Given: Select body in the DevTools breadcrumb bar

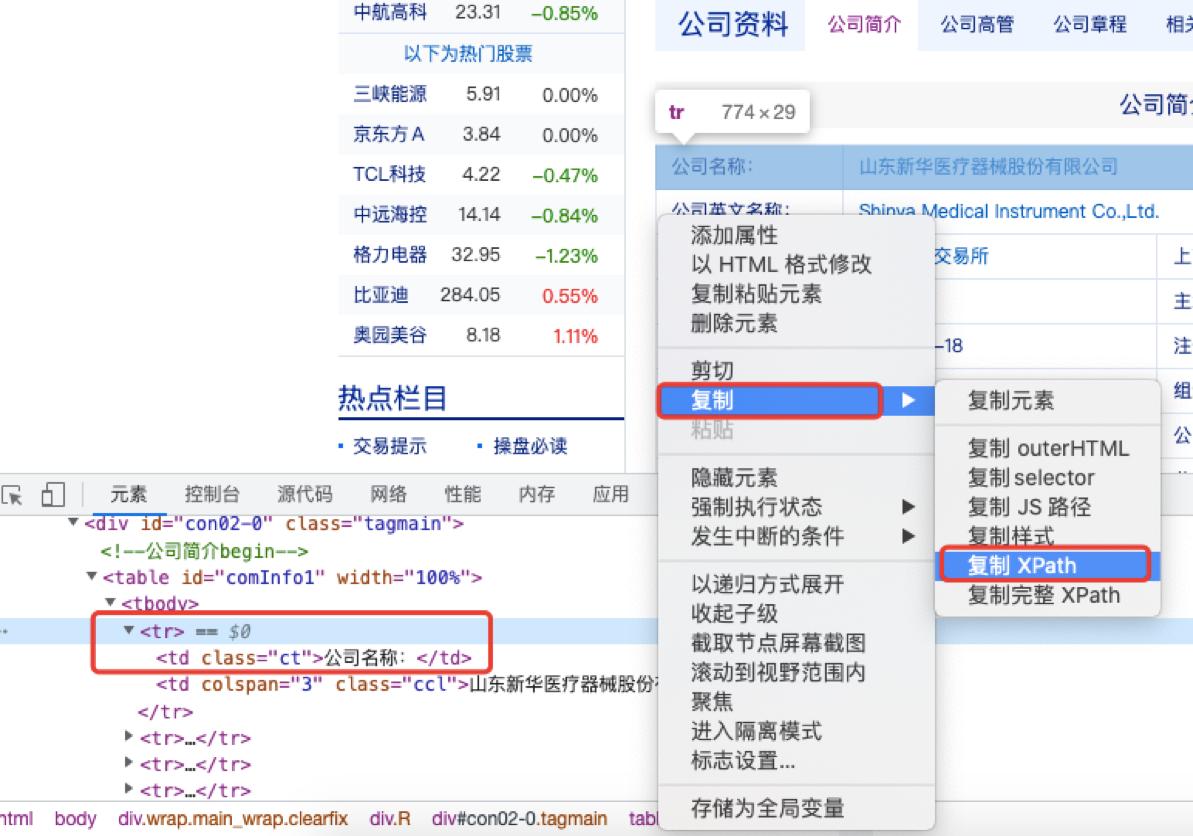Looking at the screenshot, I should 75,818.
